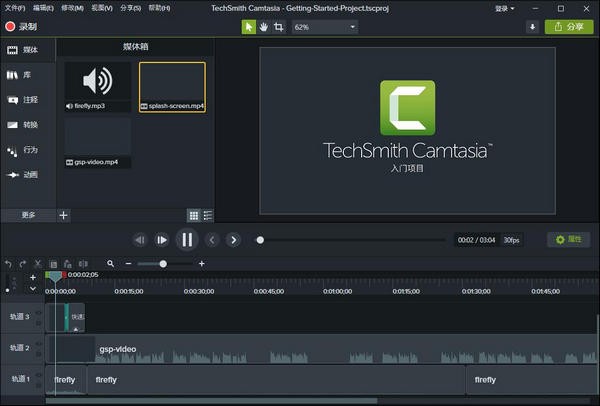Image resolution: width=600 pixels, height=406 pixels.
Task: Click the green 分享 share button
Action: click(x=569, y=27)
